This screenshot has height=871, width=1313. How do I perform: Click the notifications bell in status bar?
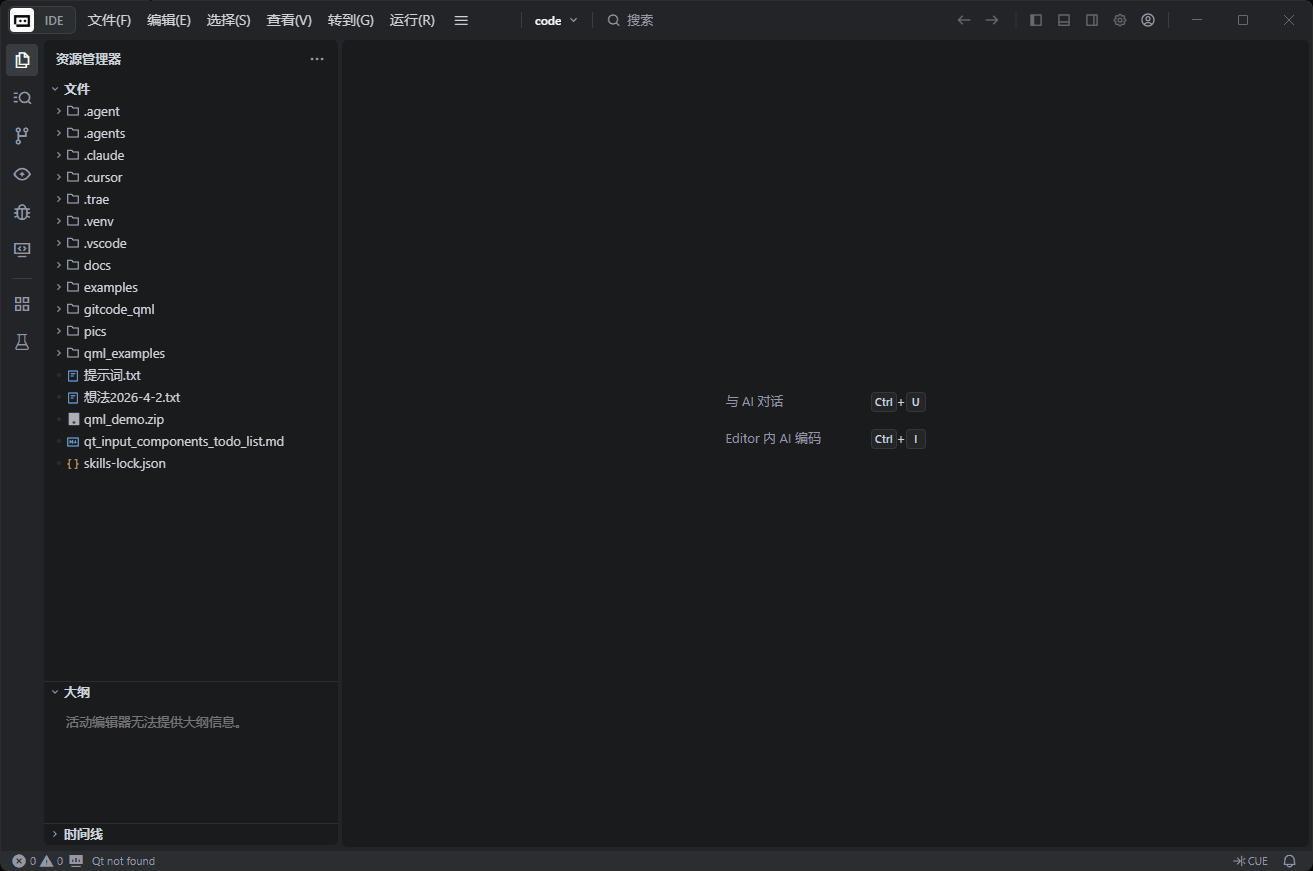pyautogui.click(x=1290, y=861)
